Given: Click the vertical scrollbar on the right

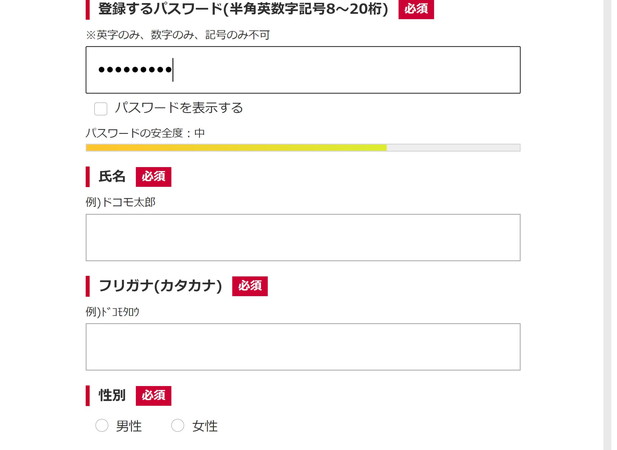Looking at the screenshot, I should coord(608,225).
